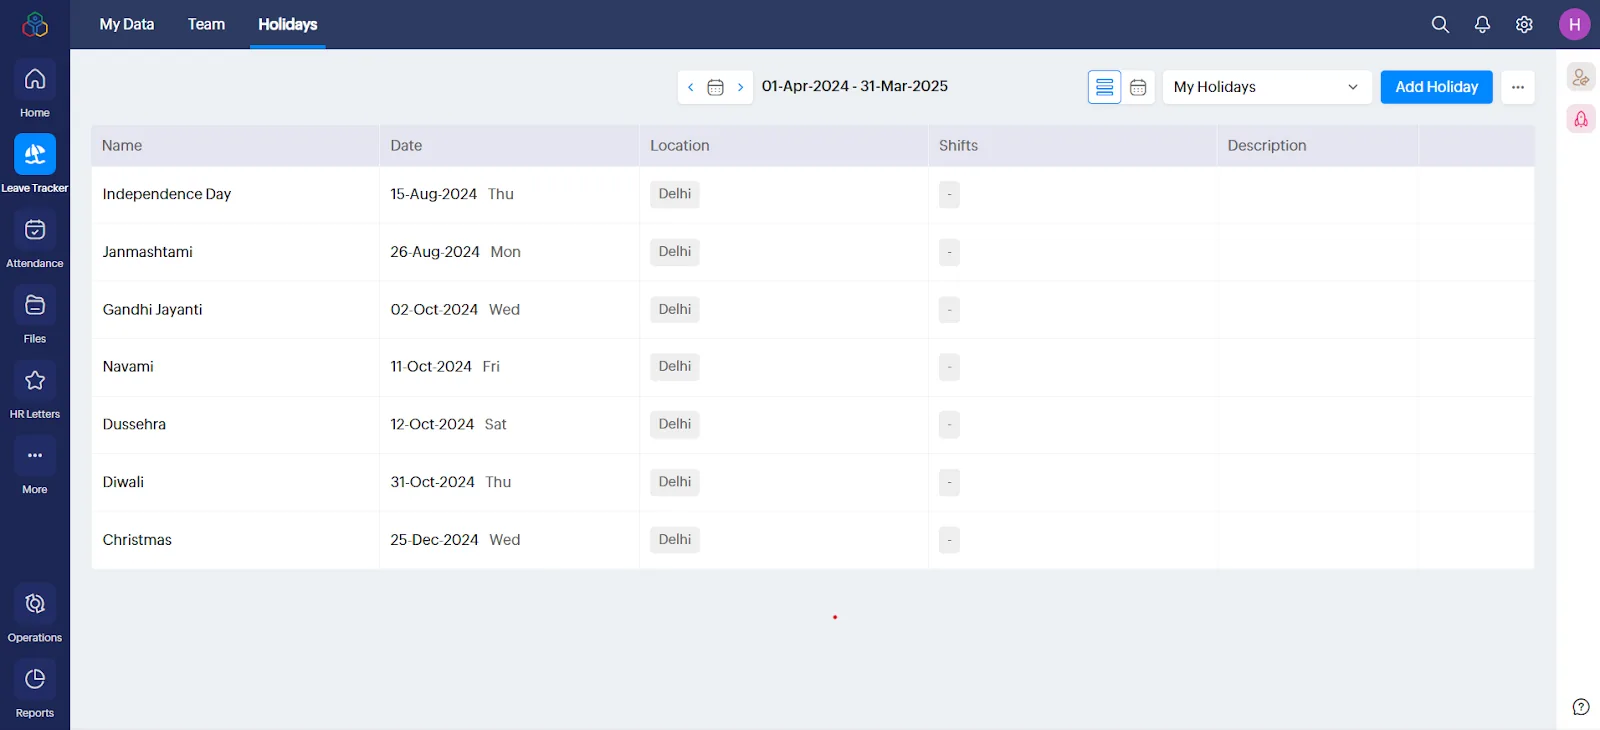This screenshot has width=1600, height=730.
Task: Open the Home sidebar icon
Action: point(35,79)
